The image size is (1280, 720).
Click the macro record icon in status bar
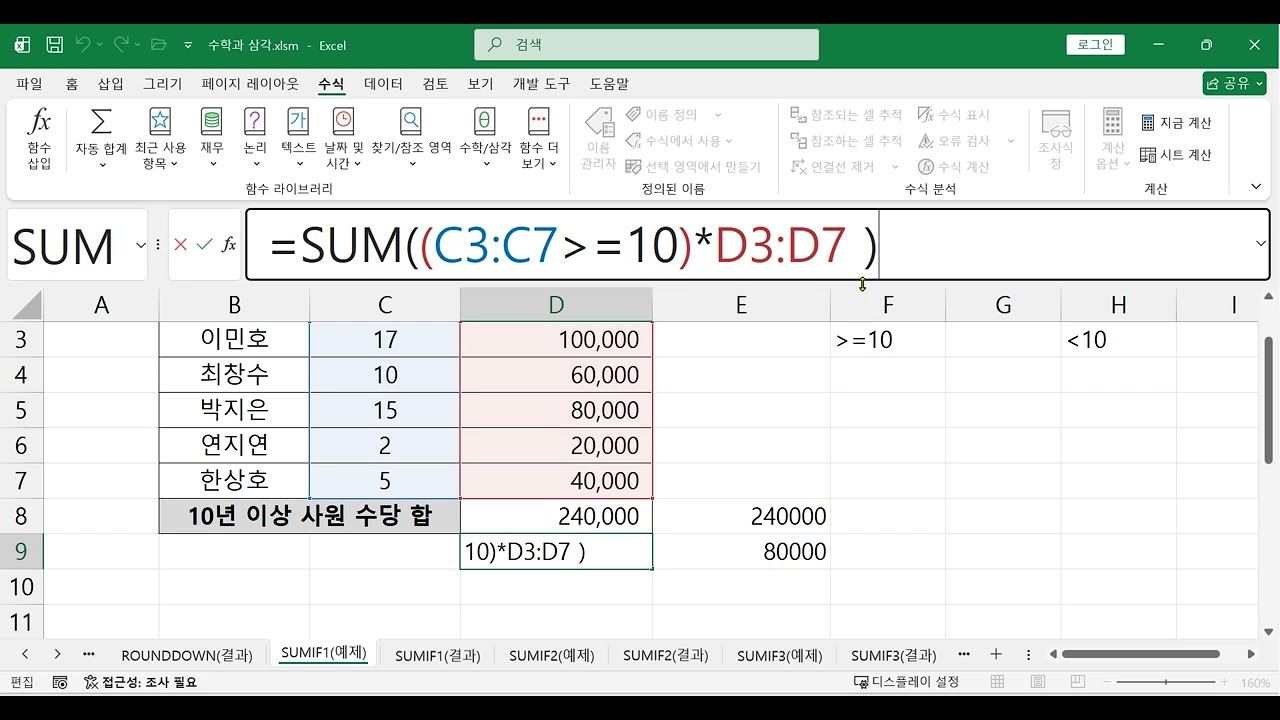60,682
